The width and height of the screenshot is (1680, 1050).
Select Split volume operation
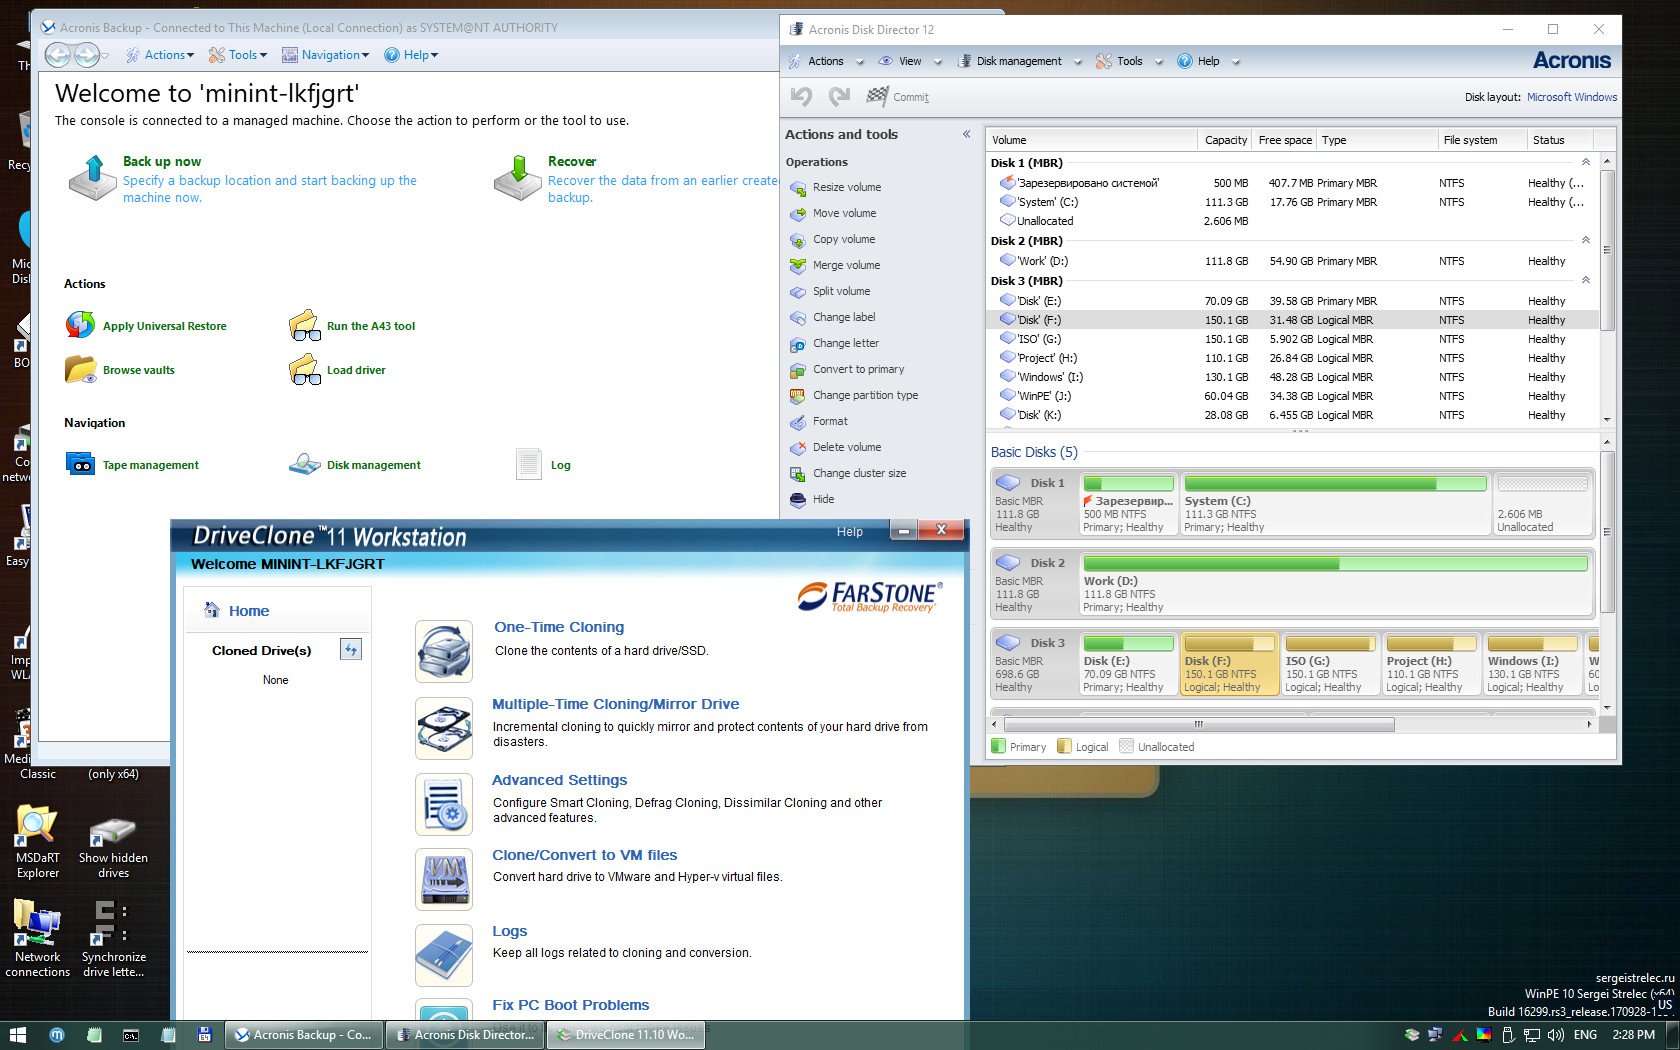coord(841,291)
